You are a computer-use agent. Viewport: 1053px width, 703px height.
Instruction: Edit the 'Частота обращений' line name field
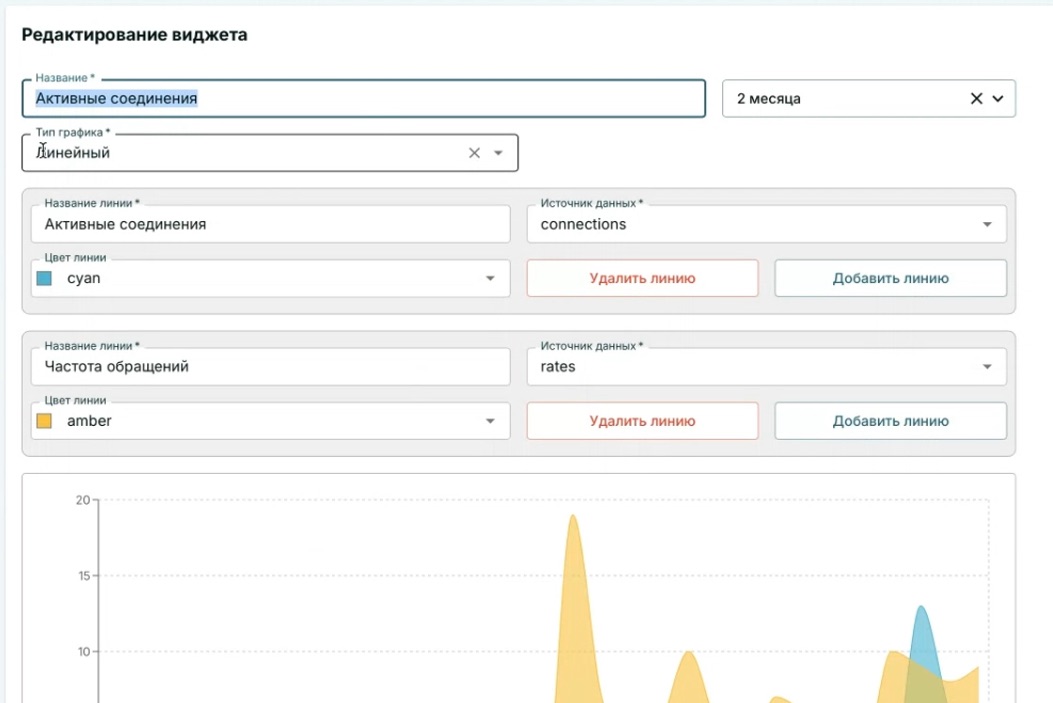coord(271,367)
